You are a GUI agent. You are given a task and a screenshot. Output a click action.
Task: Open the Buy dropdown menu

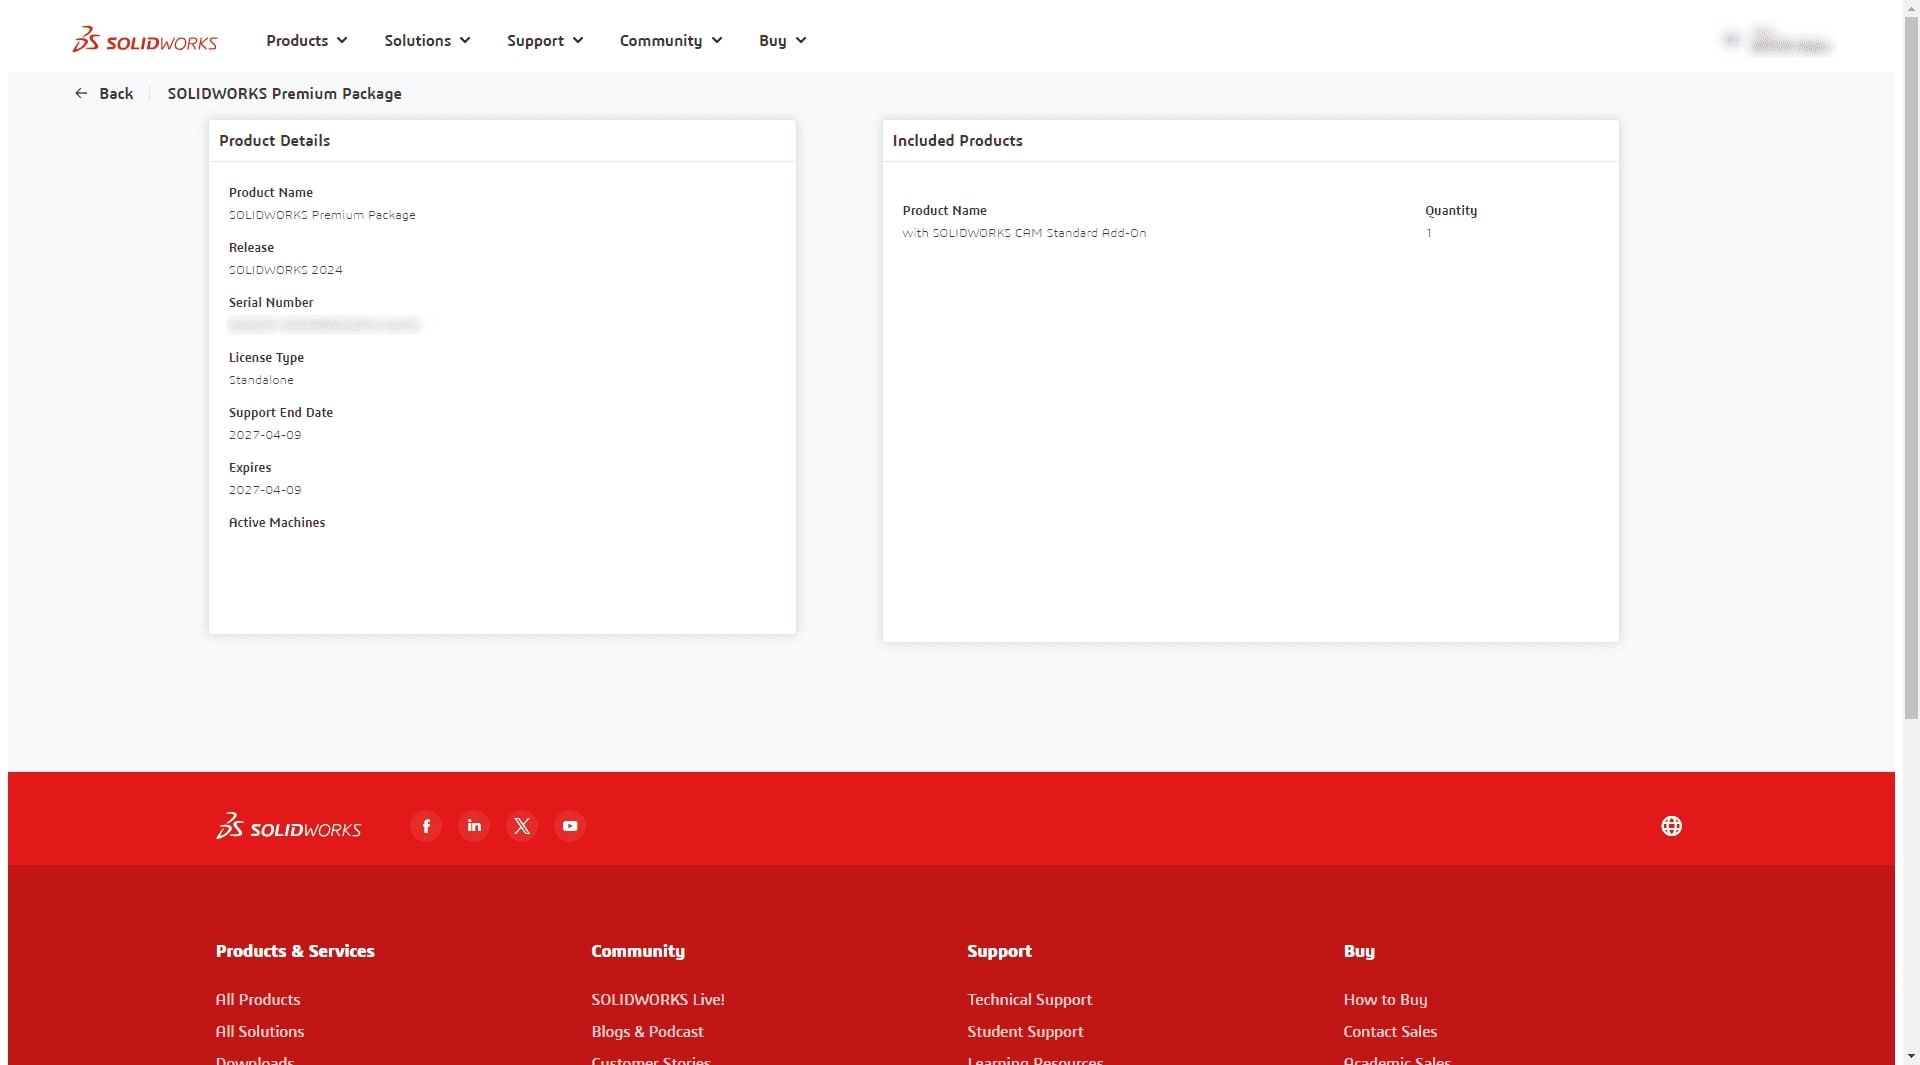click(x=782, y=40)
